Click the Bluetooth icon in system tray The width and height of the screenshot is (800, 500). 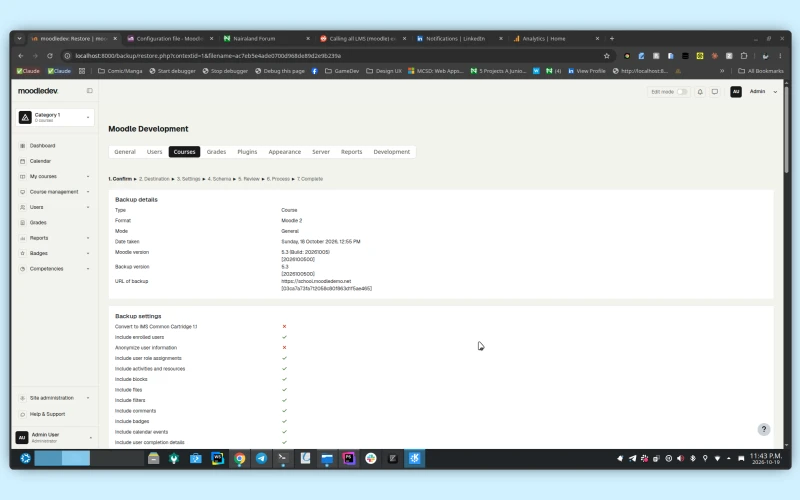point(693,458)
